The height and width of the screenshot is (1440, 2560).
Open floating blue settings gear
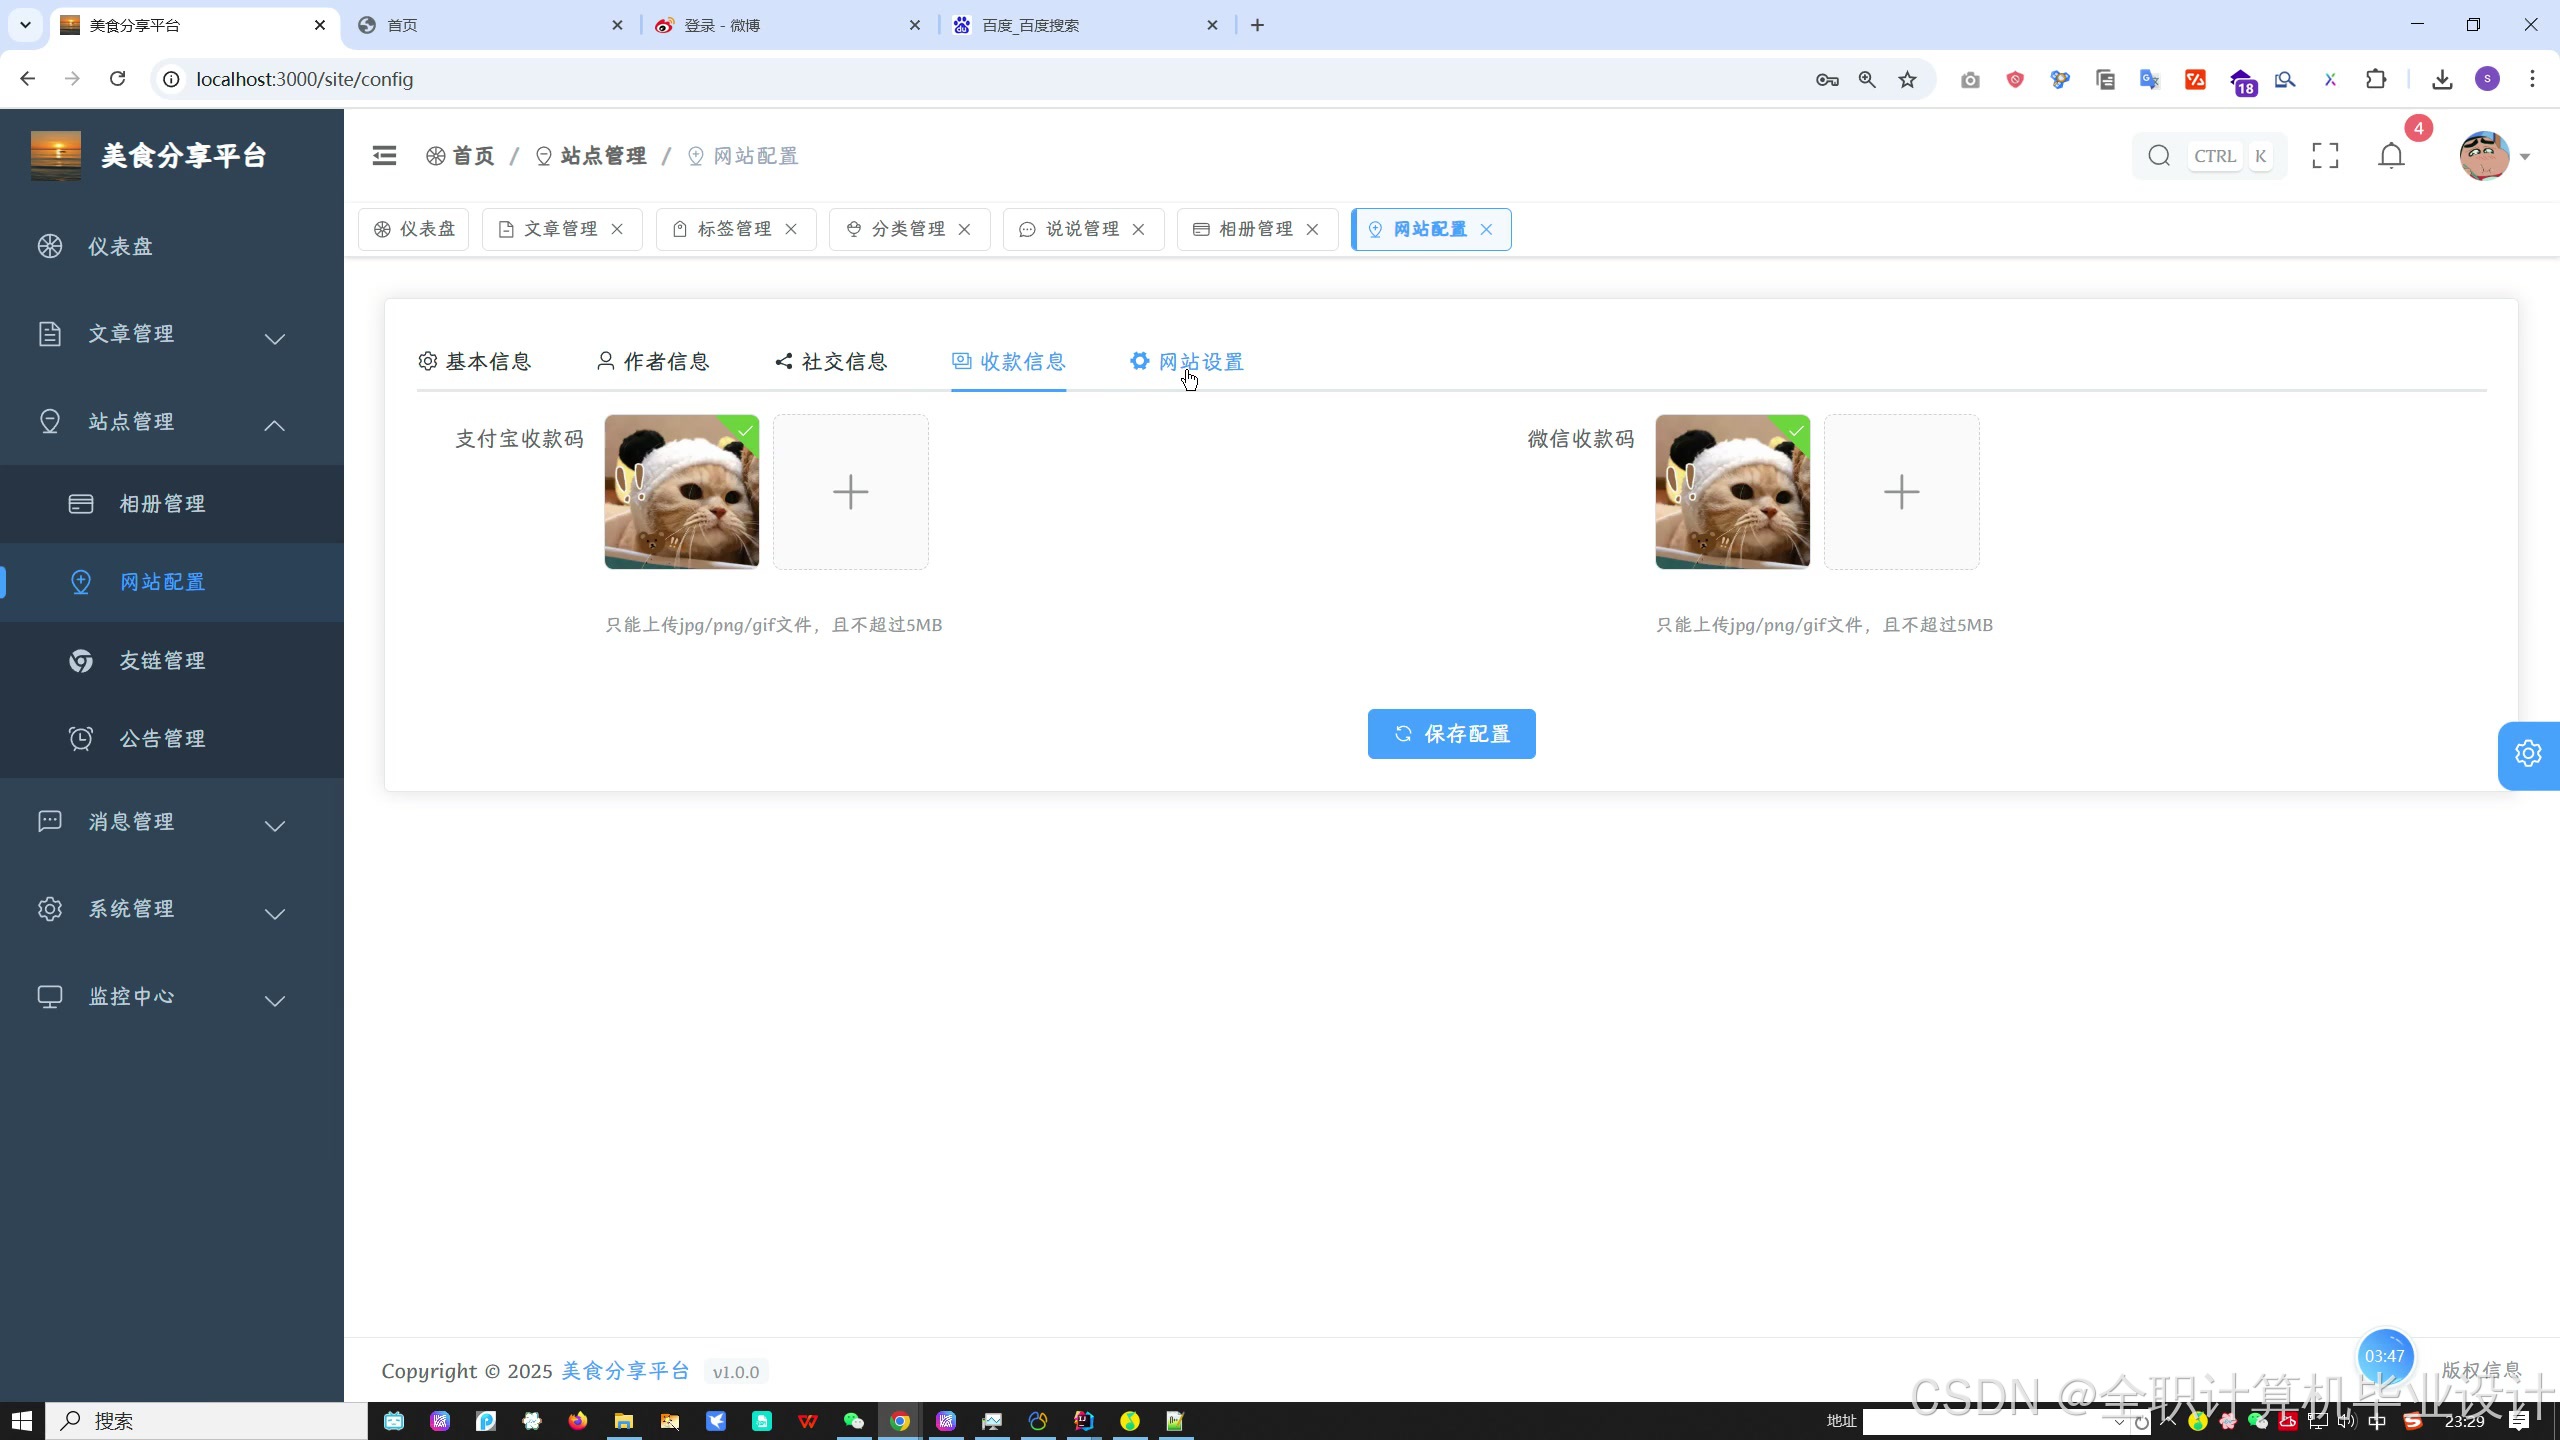pyautogui.click(x=2528, y=754)
